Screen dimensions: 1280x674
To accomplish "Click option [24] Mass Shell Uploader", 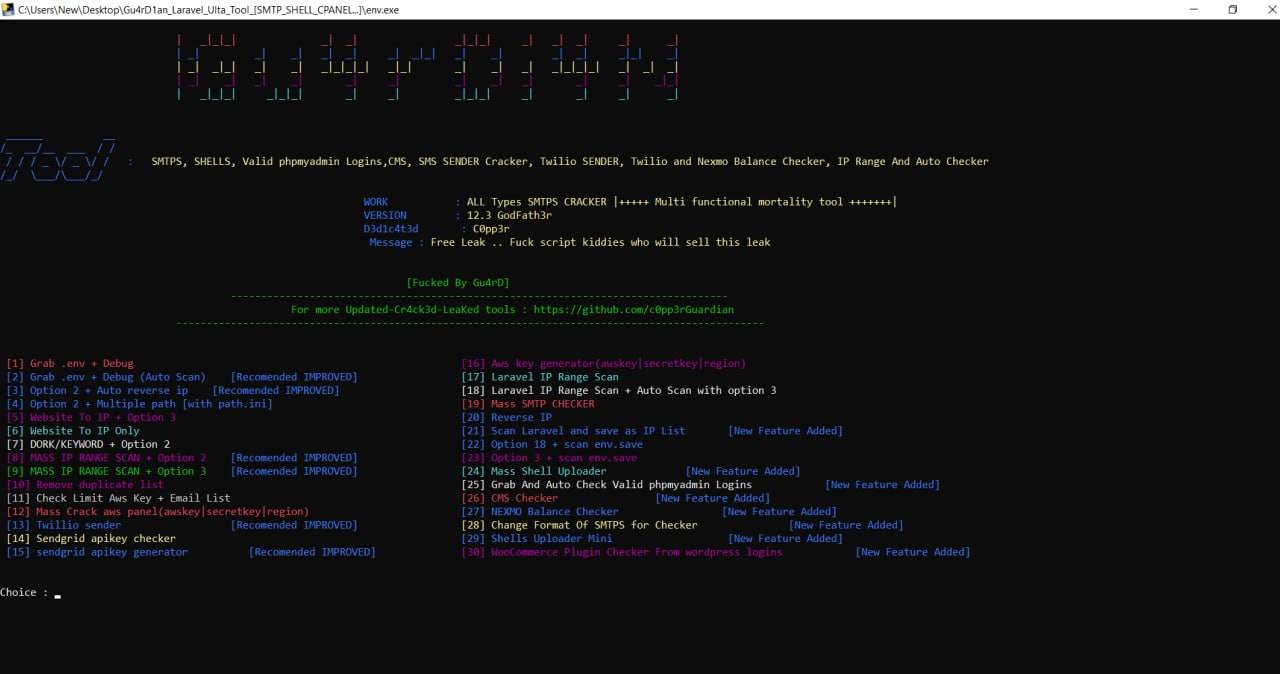I will point(534,471).
